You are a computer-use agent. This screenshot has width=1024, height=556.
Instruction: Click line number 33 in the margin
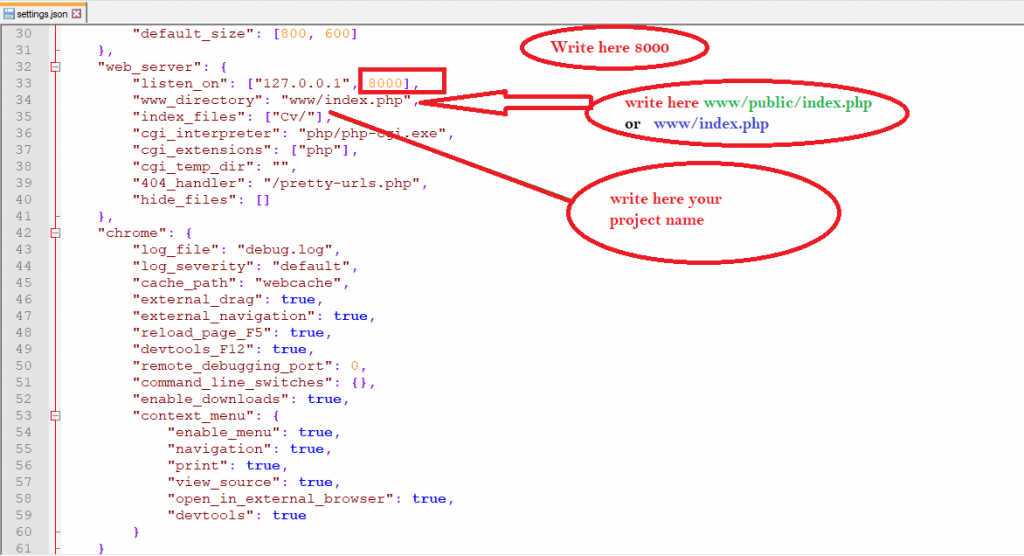tap(24, 83)
